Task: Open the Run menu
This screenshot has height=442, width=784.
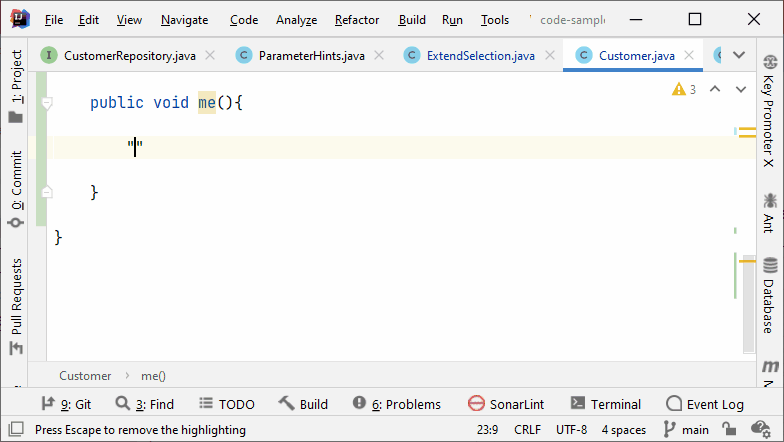Action: 452,20
